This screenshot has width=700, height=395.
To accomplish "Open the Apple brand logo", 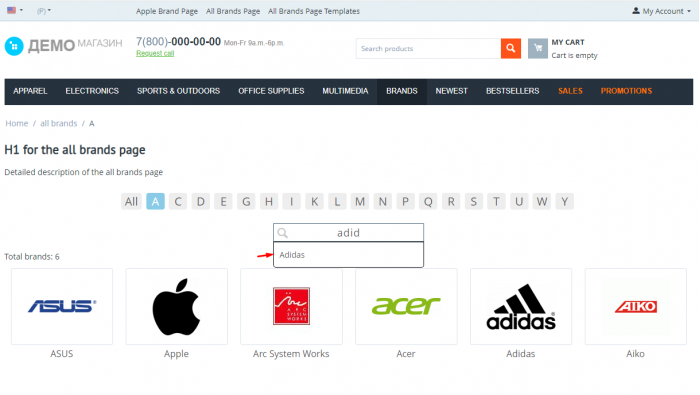I will (x=176, y=306).
